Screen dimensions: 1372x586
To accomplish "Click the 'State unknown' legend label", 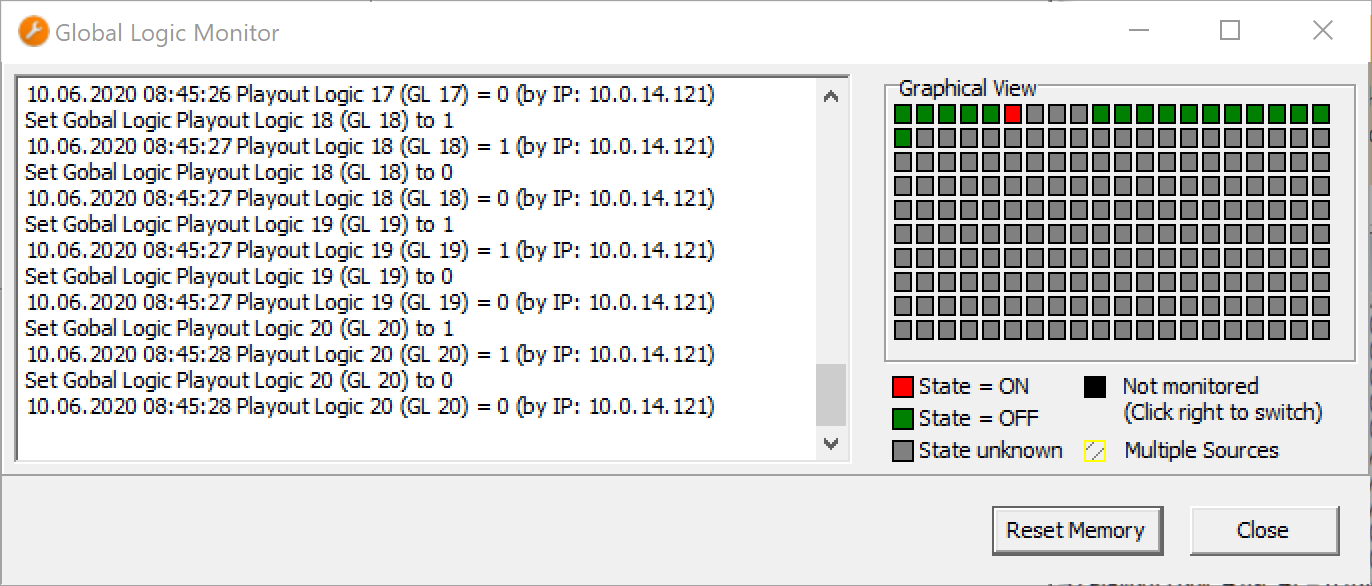I will click(x=991, y=451).
